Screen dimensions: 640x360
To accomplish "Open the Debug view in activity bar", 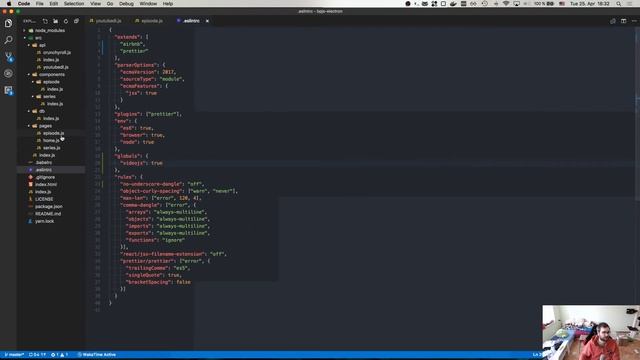I will tap(8, 73).
